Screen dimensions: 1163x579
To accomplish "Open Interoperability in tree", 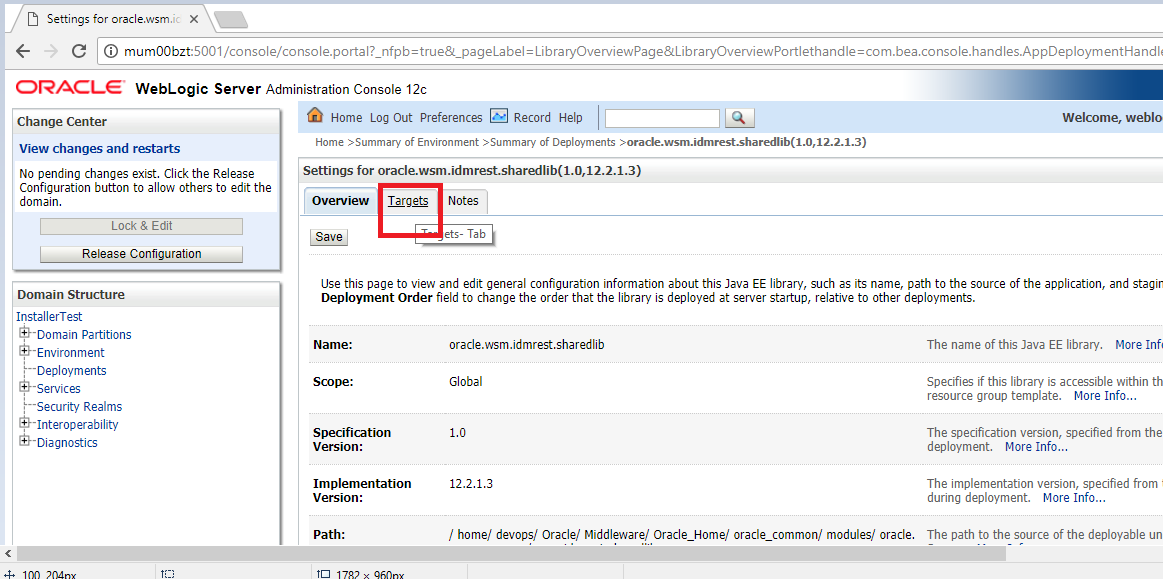I will pyautogui.click(x=77, y=424).
